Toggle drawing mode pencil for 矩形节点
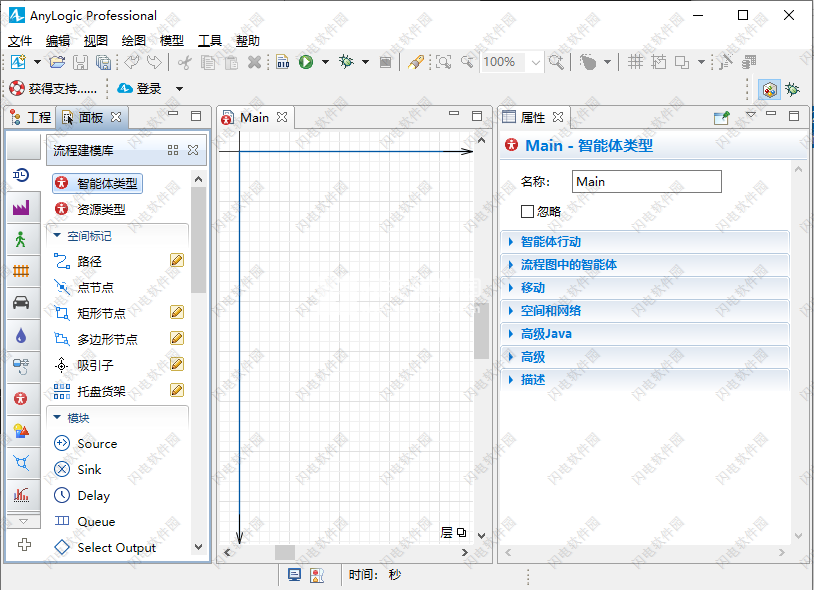 pos(177,312)
